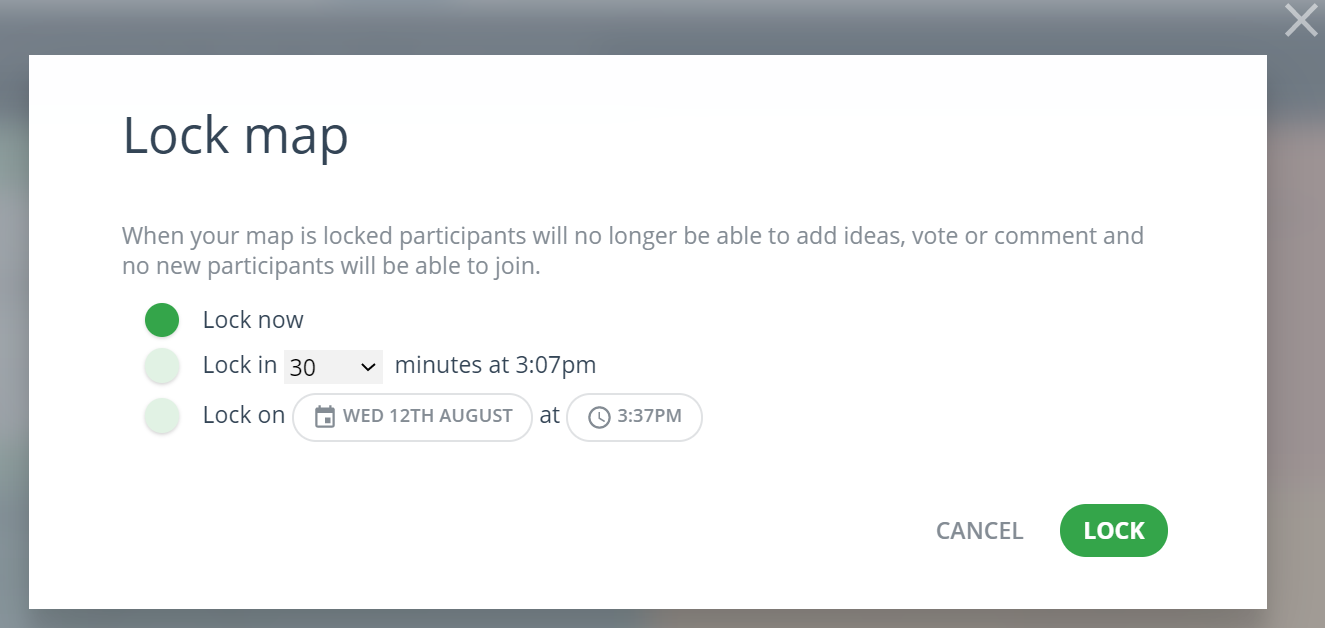Screen dimensions: 1325x628
Task: Close the Lock map dialog with X
Action: [1301, 20]
